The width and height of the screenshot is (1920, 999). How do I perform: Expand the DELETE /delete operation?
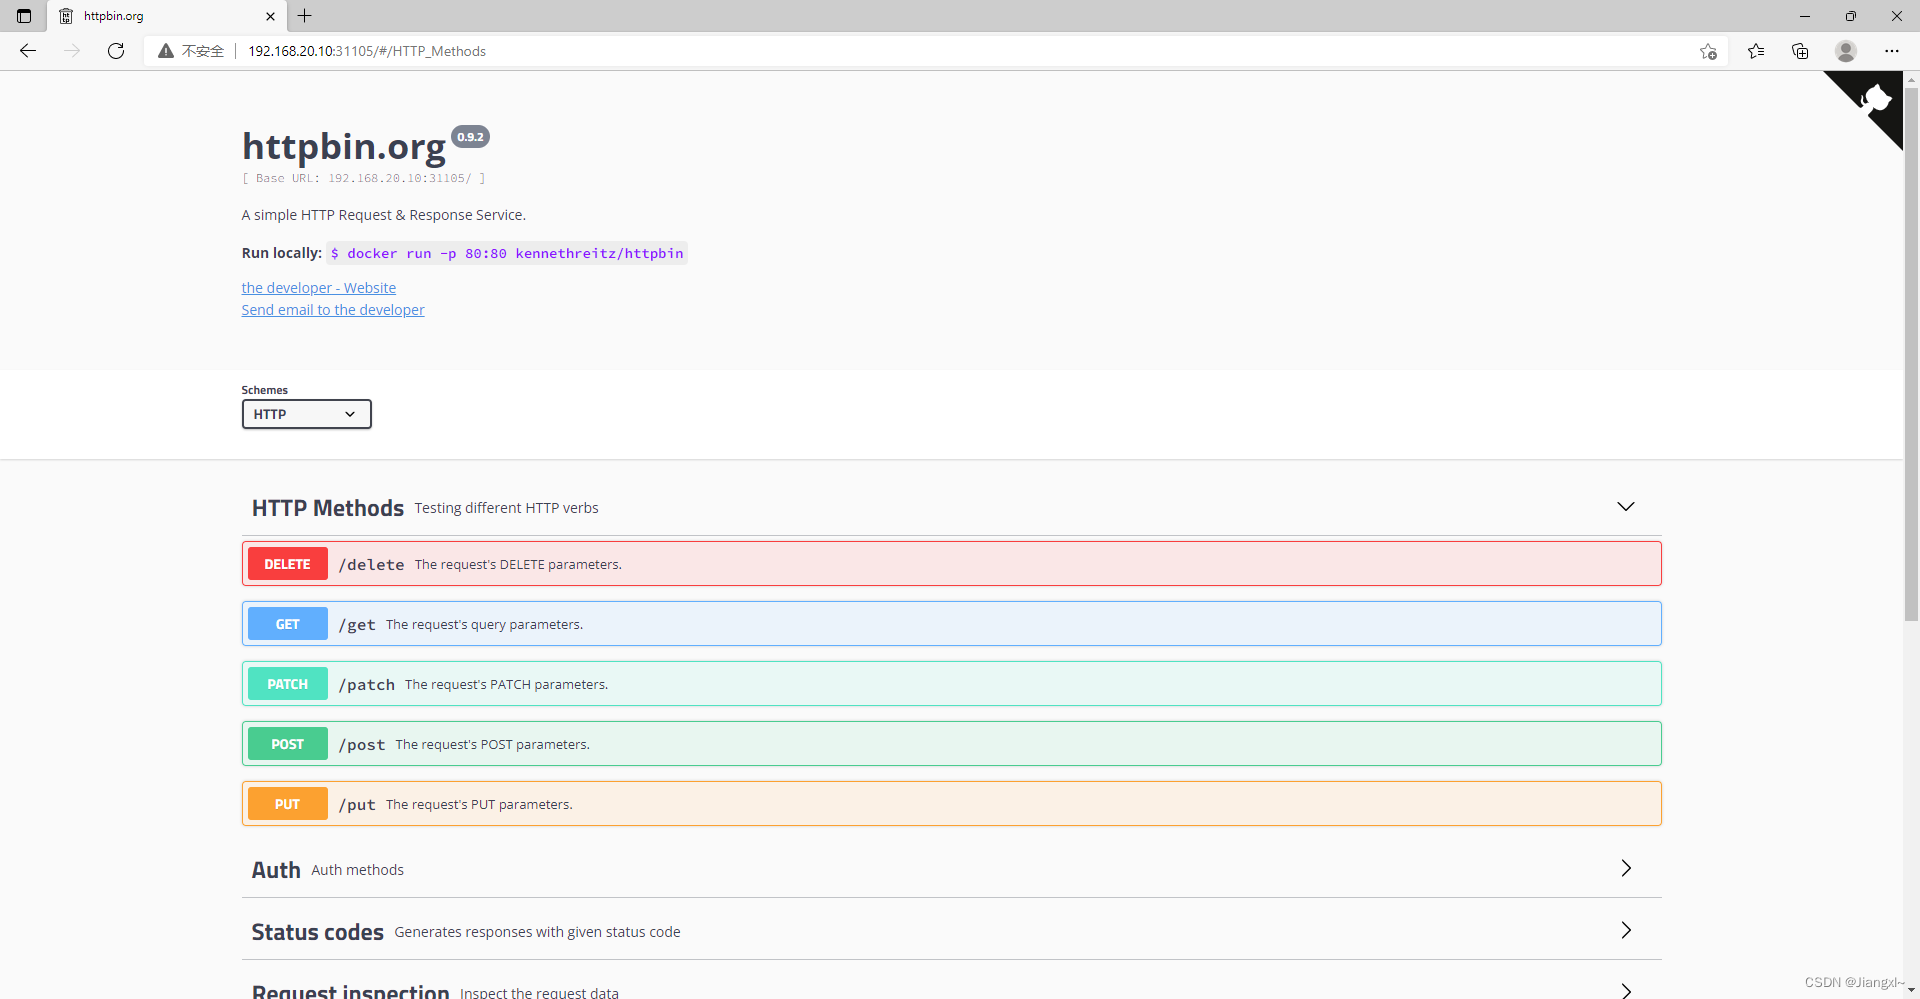[952, 564]
